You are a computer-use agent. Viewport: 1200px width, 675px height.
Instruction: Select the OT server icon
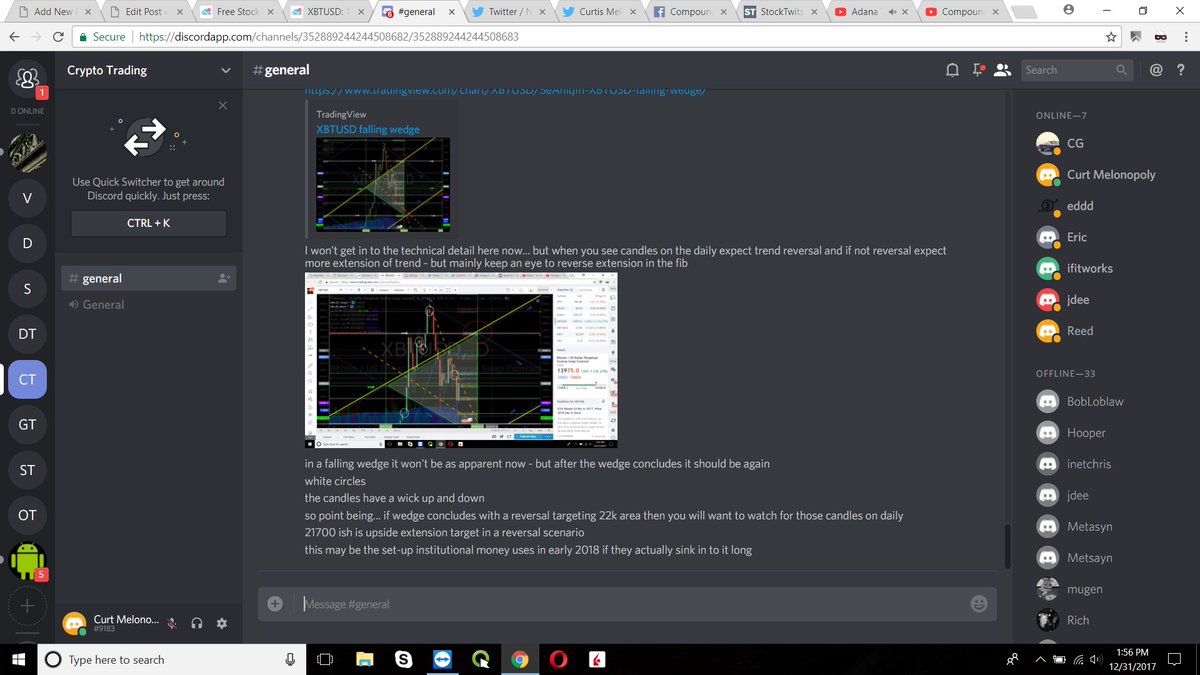point(27,516)
